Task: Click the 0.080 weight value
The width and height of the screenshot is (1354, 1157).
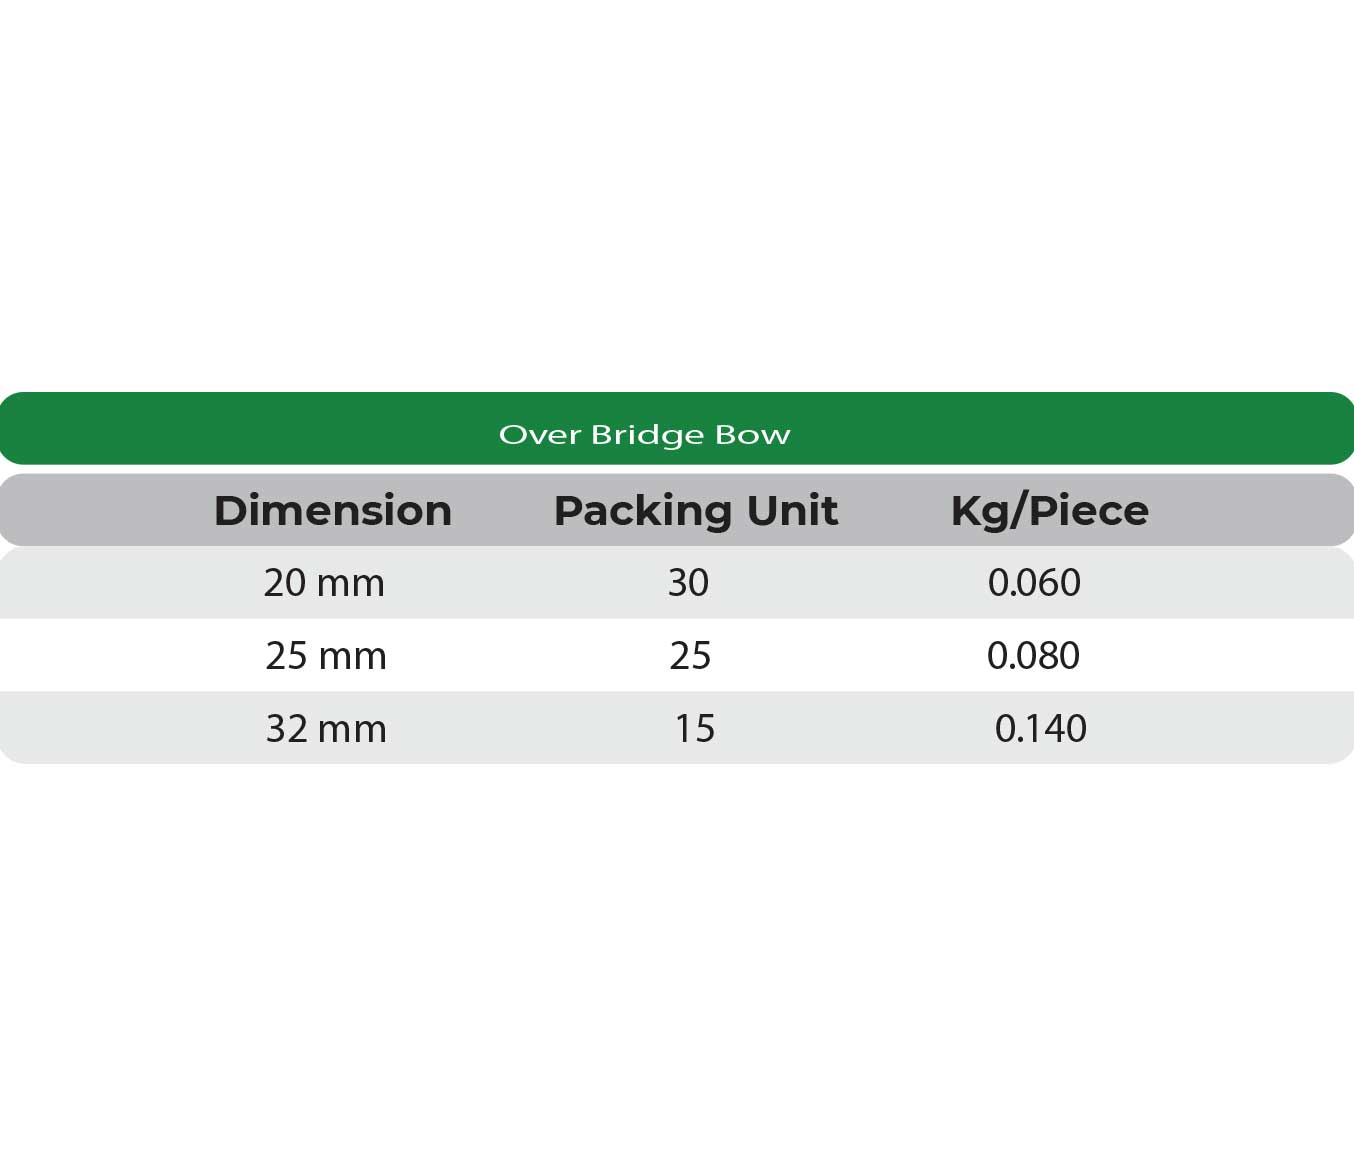Action: point(1033,656)
